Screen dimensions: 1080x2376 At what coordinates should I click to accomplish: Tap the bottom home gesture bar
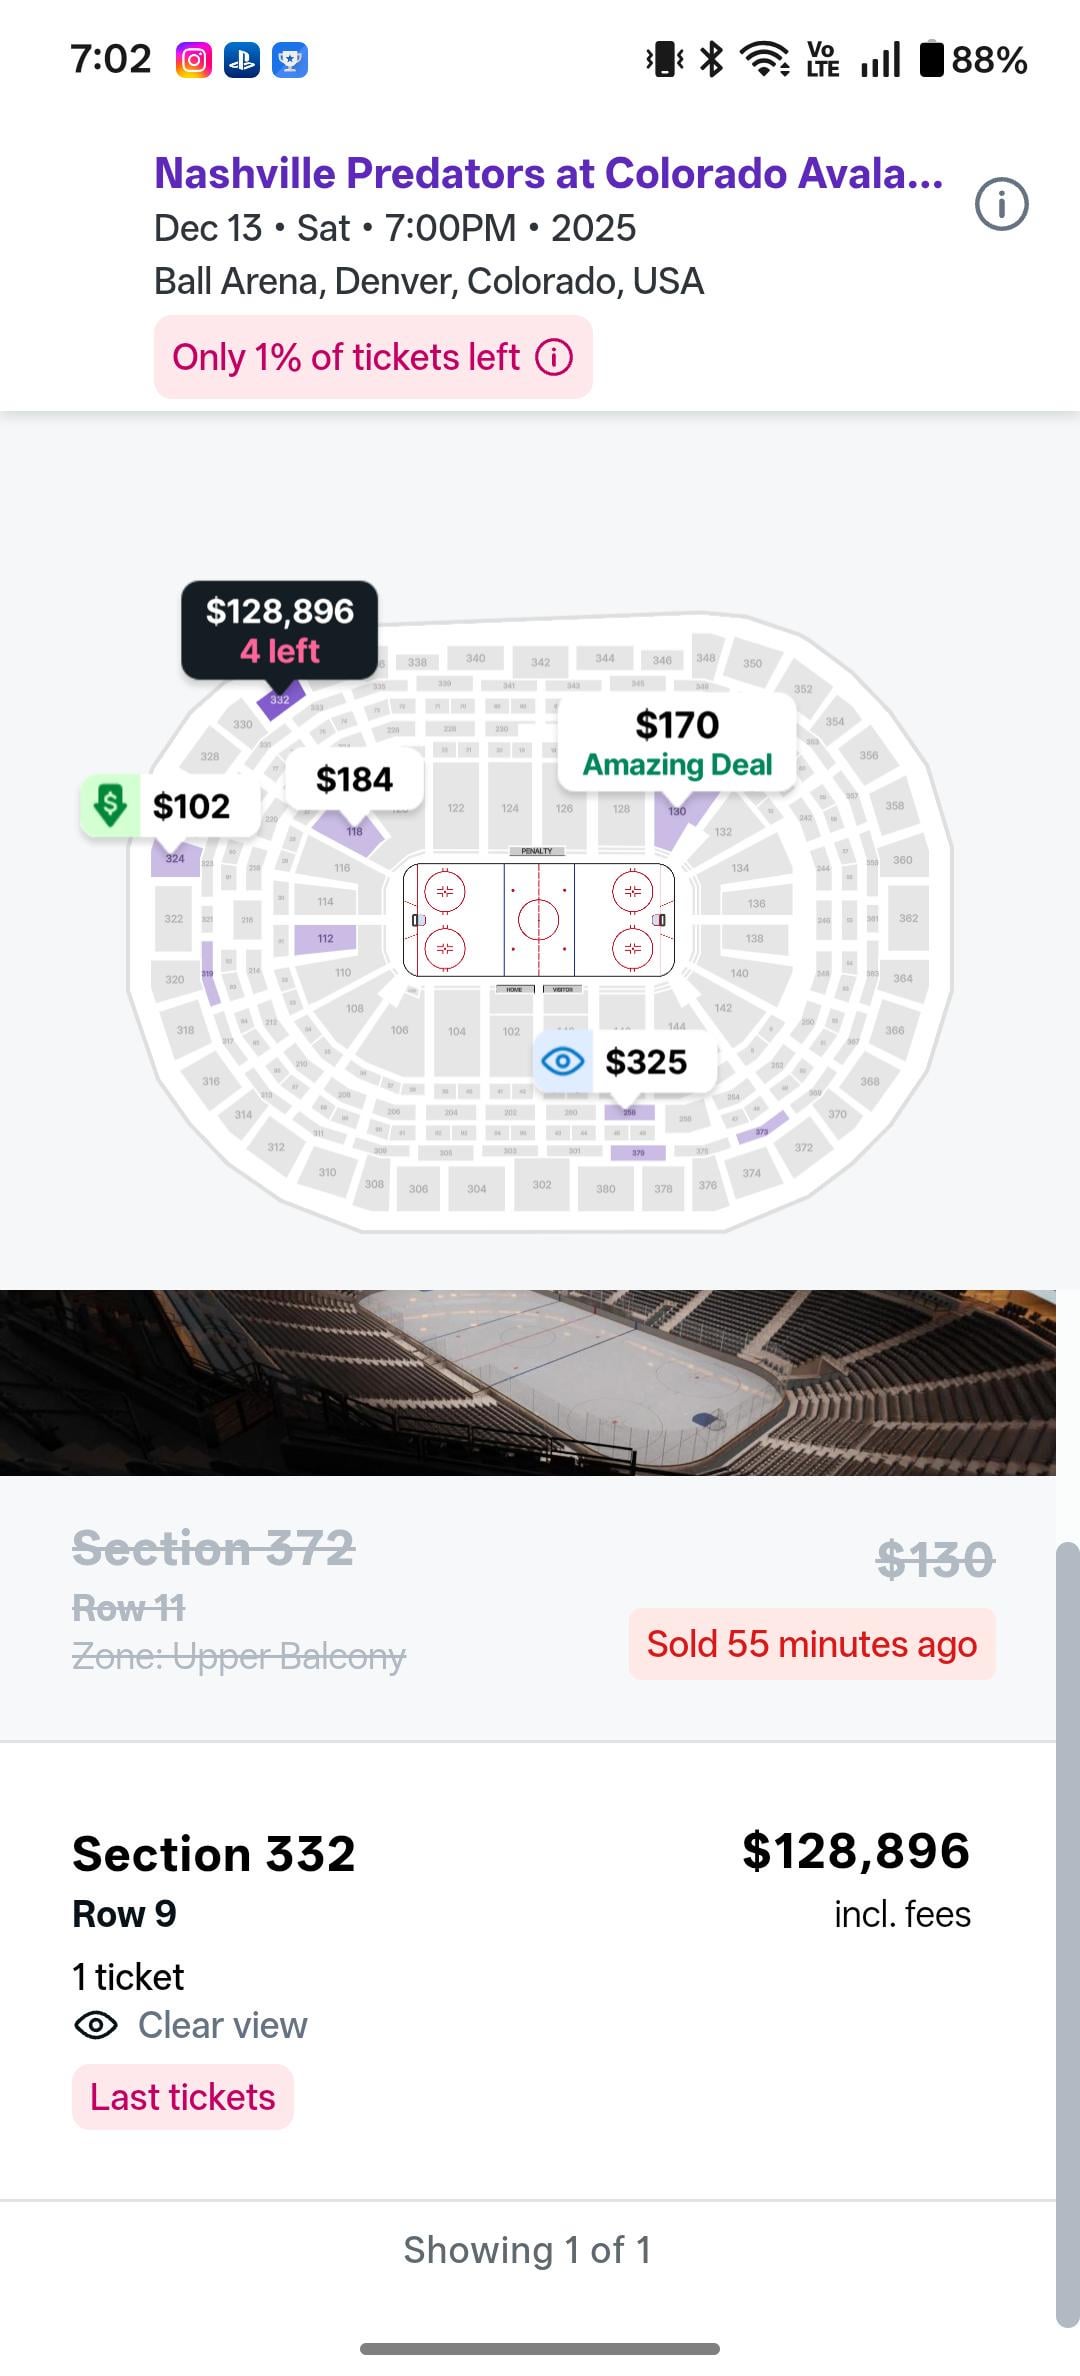click(x=540, y=2348)
